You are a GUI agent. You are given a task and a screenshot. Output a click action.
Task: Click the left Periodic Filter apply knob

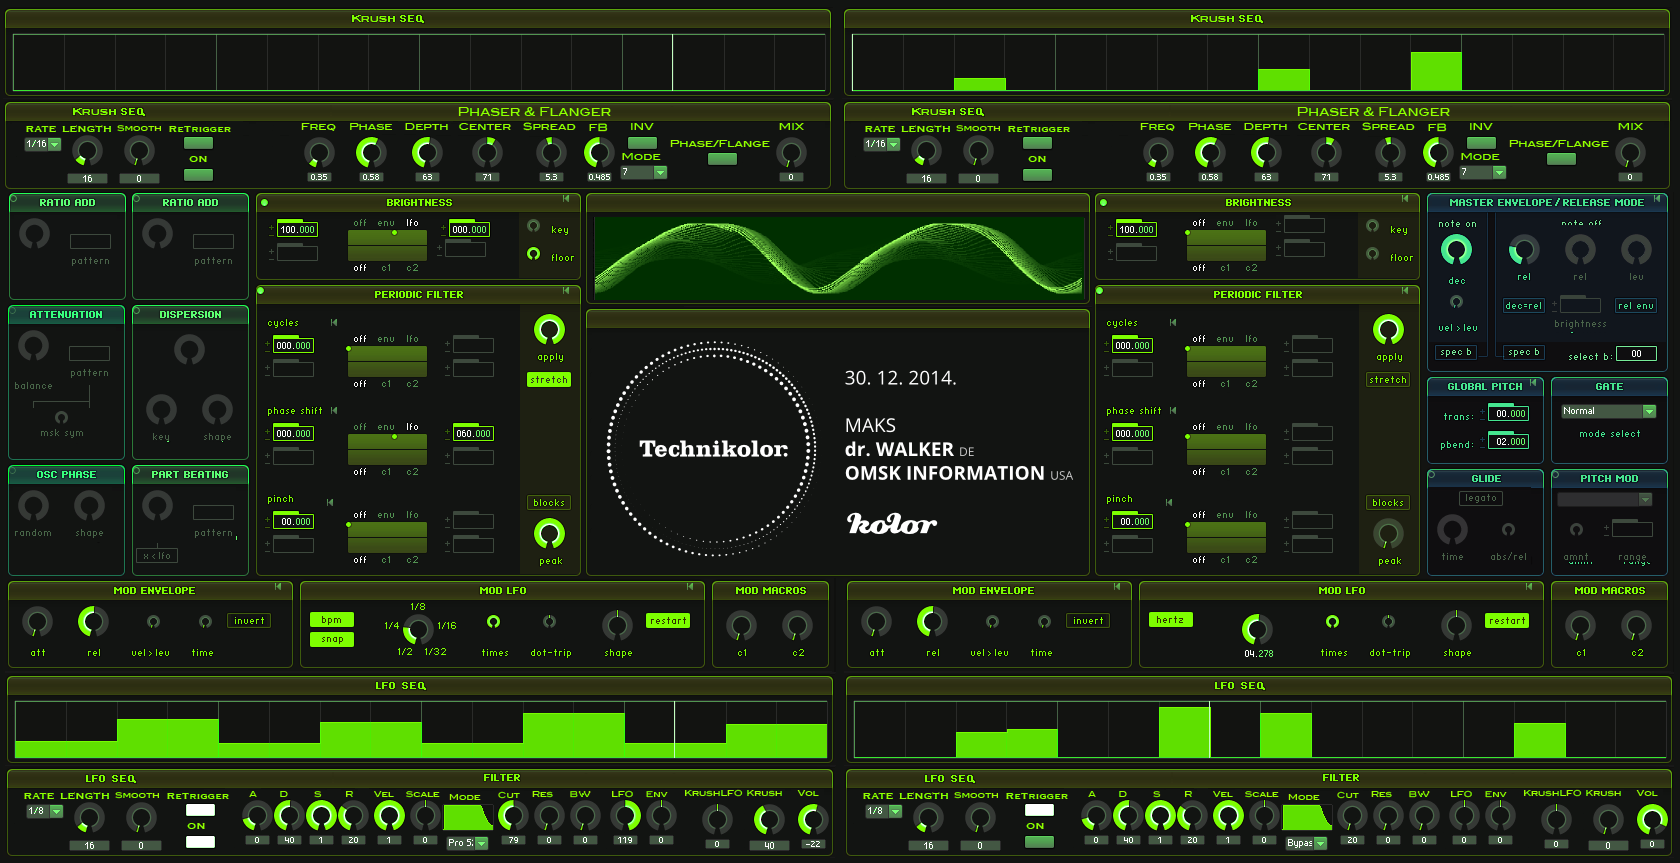pyautogui.click(x=549, y=330)
